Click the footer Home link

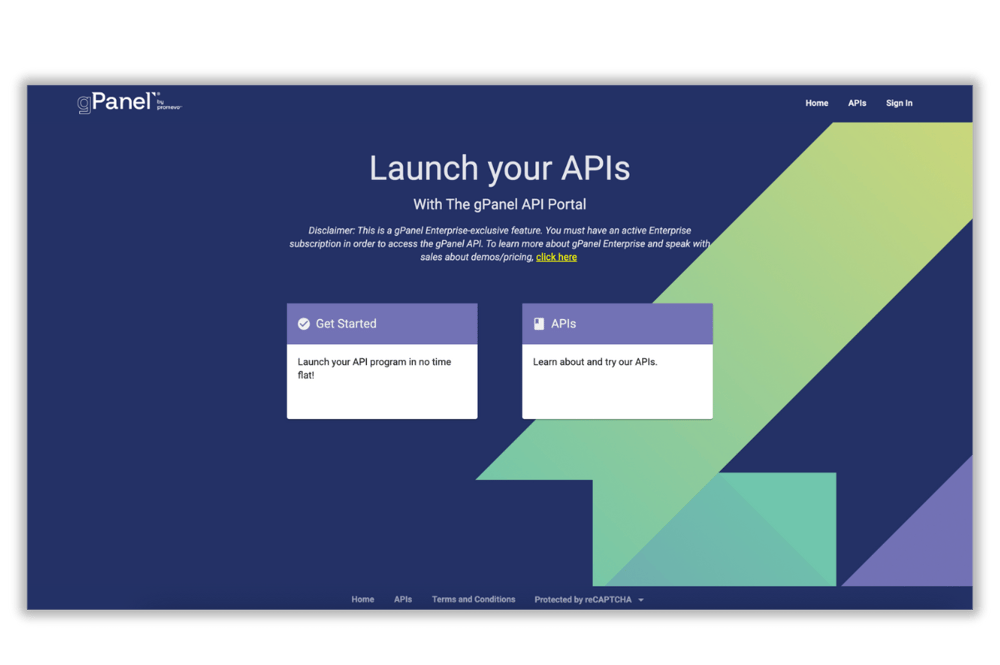(362, 599)
